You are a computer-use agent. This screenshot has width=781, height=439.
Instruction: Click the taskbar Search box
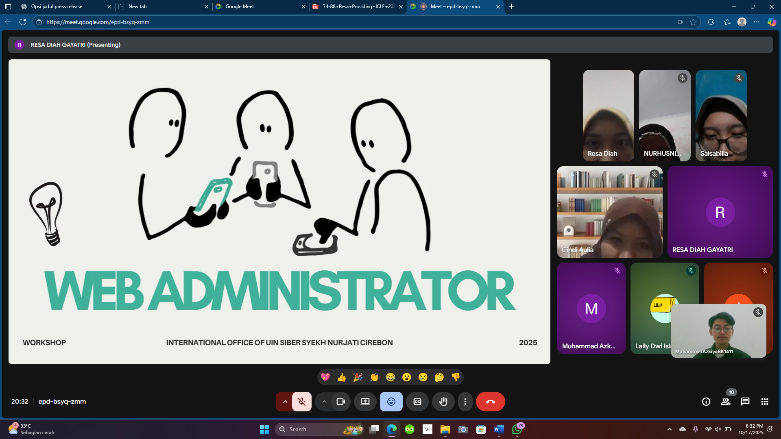[320, 429]
